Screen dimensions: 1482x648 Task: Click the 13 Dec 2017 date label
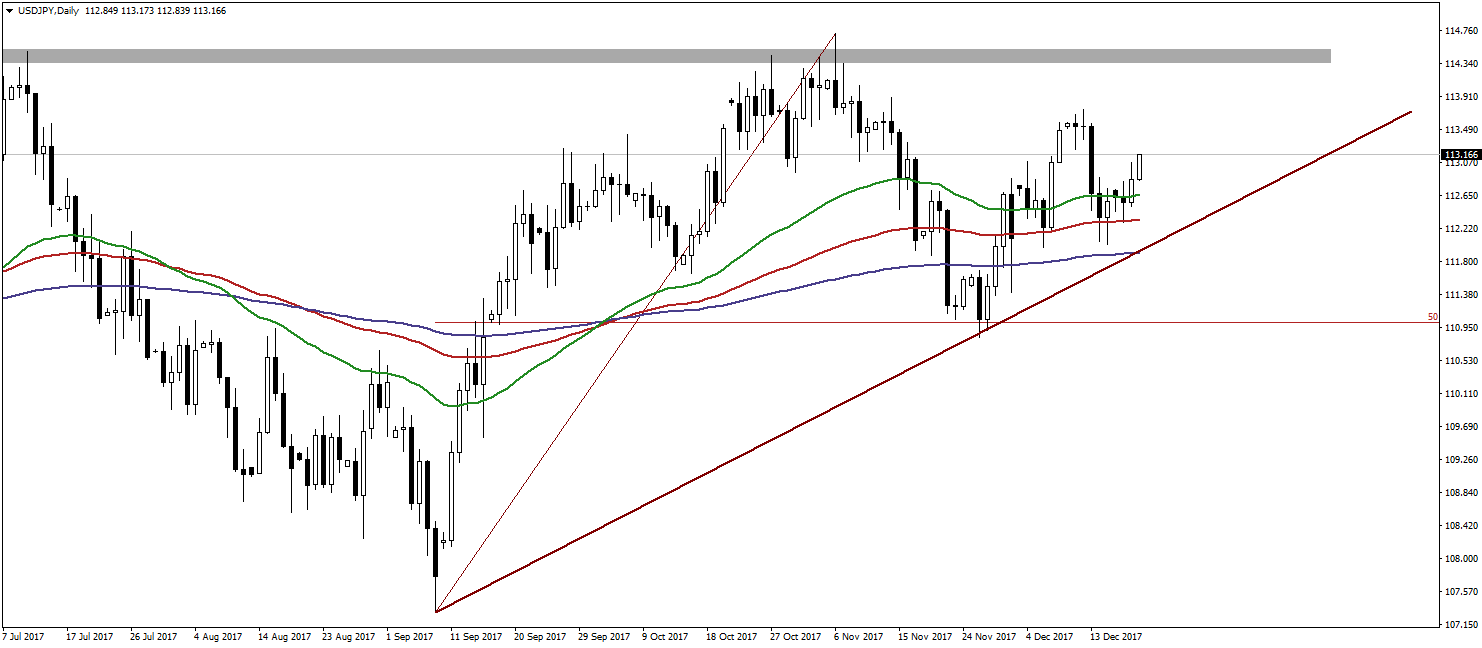(1116, 637)
